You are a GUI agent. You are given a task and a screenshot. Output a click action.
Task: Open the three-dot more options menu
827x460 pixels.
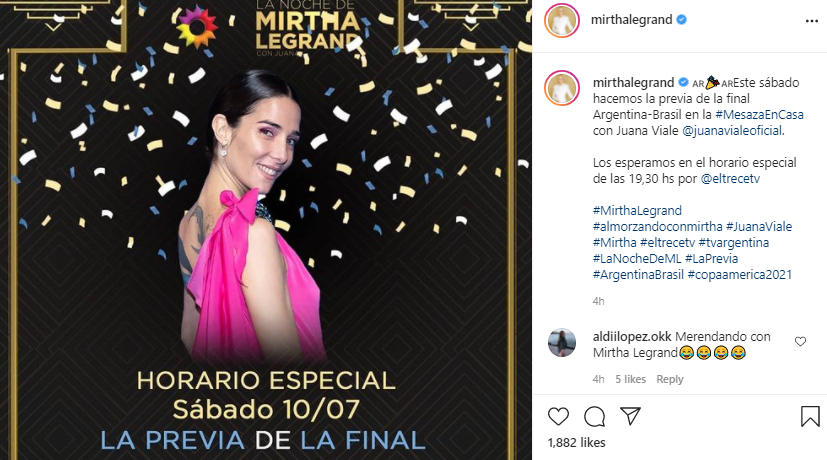click(812, 21)
